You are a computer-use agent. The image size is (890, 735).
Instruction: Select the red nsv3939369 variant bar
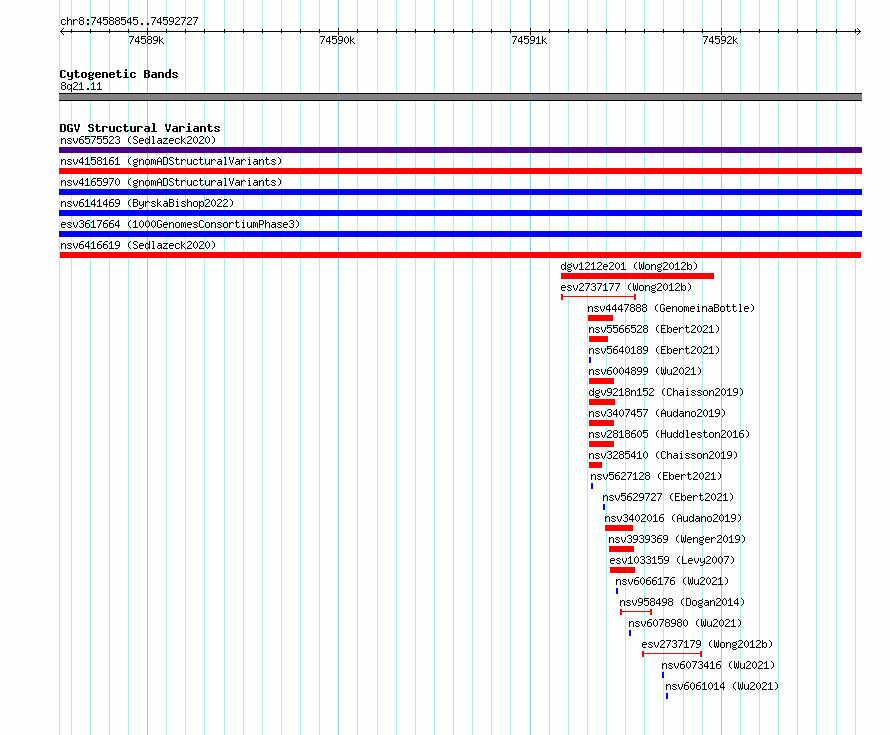pos(622,549)
